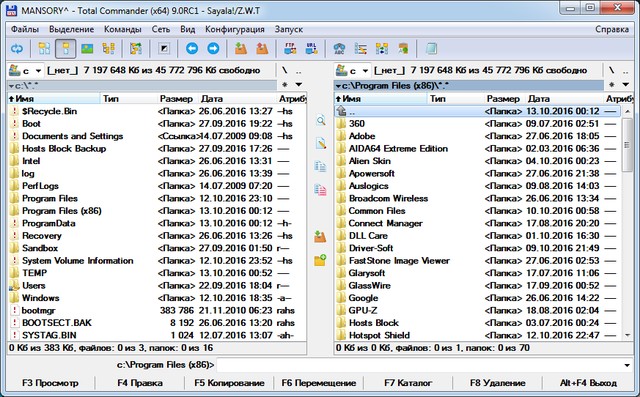The height and width of the screenshot is (397, 640).
Task: Expand the command line history dropdown
Action: pos(627,365)
